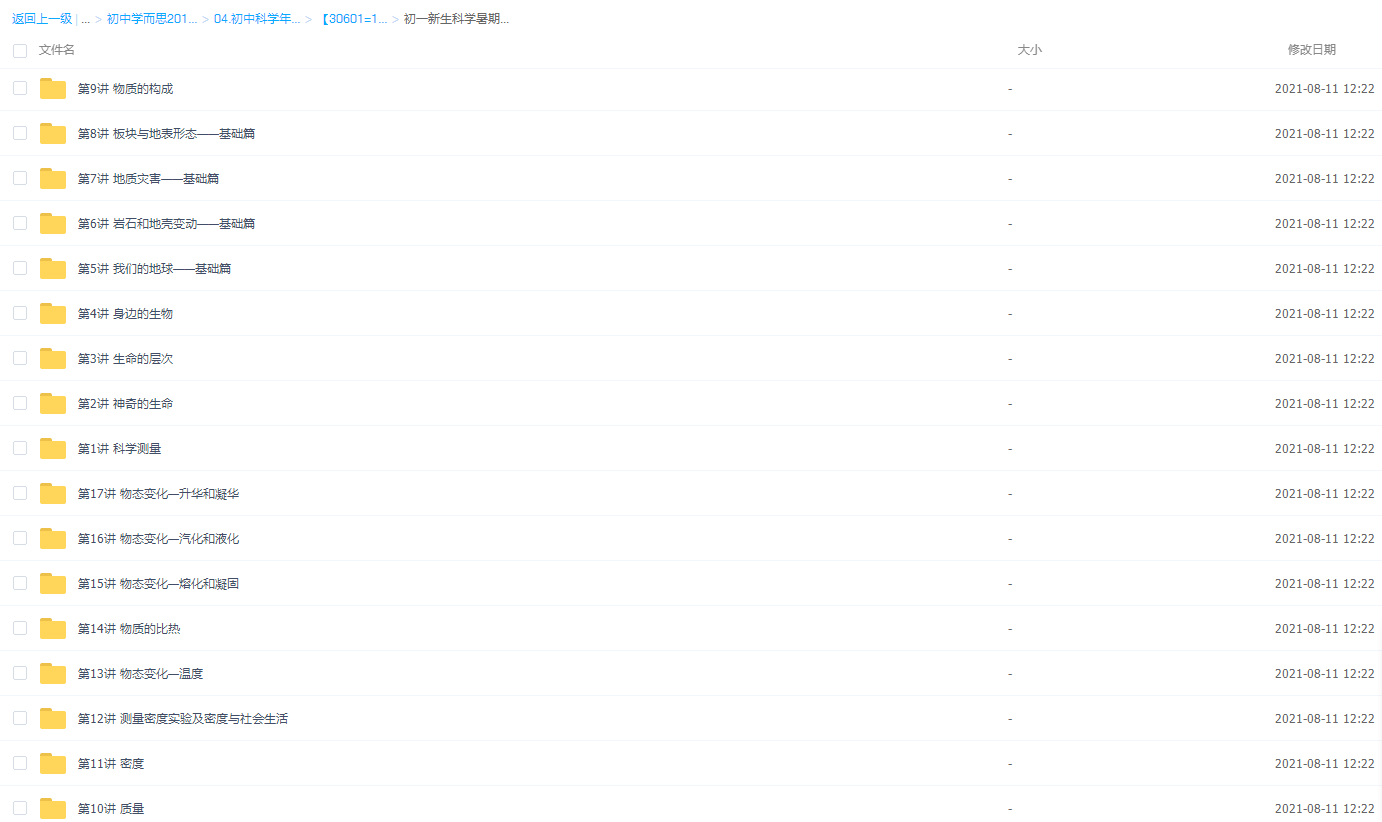The width and height of the screenshot is (1382, 822).
Task: Open folder 第5讲 我们的地球——基础篇
Action: pos(155,269)
